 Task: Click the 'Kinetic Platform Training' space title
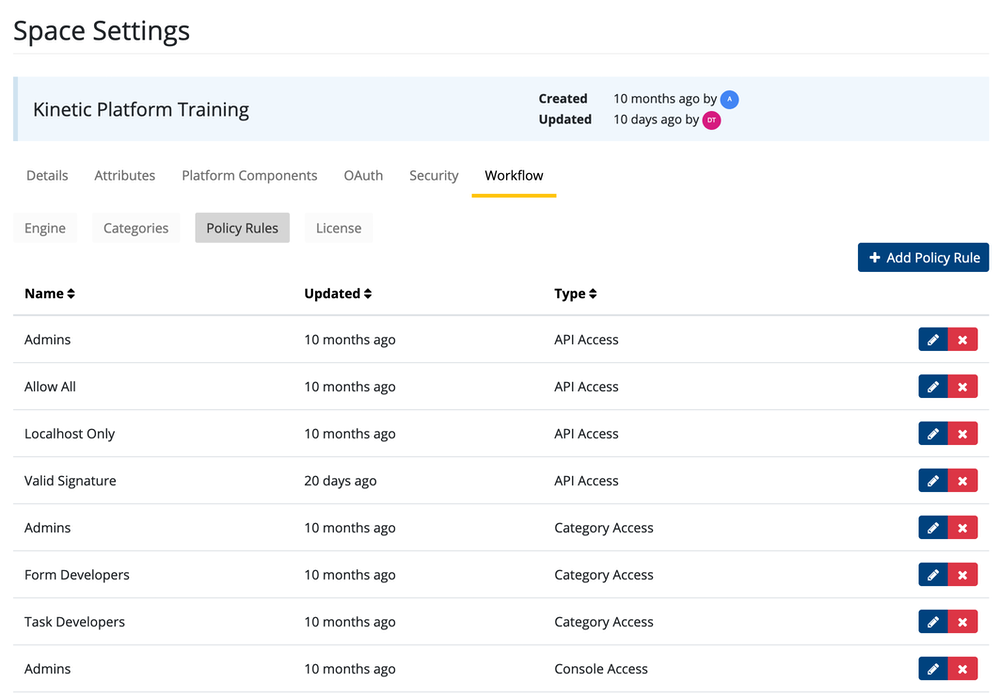click(141, 110)
